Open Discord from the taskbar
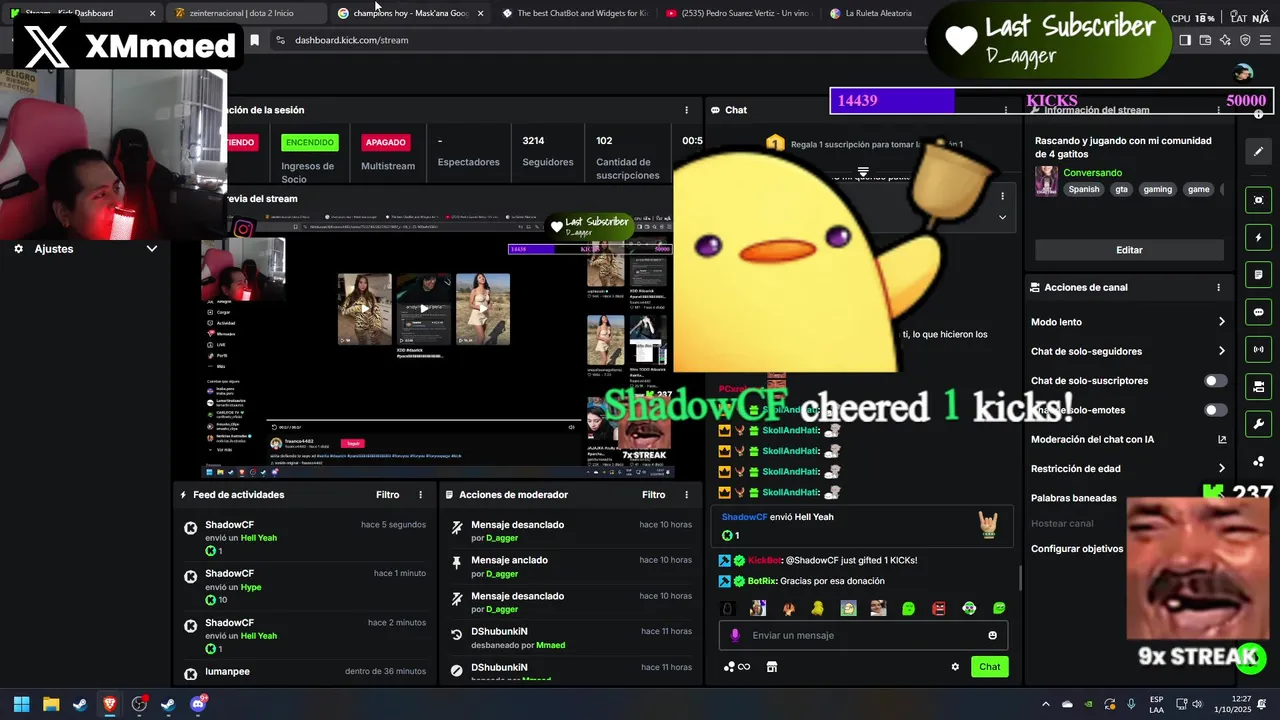Image resolution: width=1280 pixels, height=720 pixels. tap(198, 704)
